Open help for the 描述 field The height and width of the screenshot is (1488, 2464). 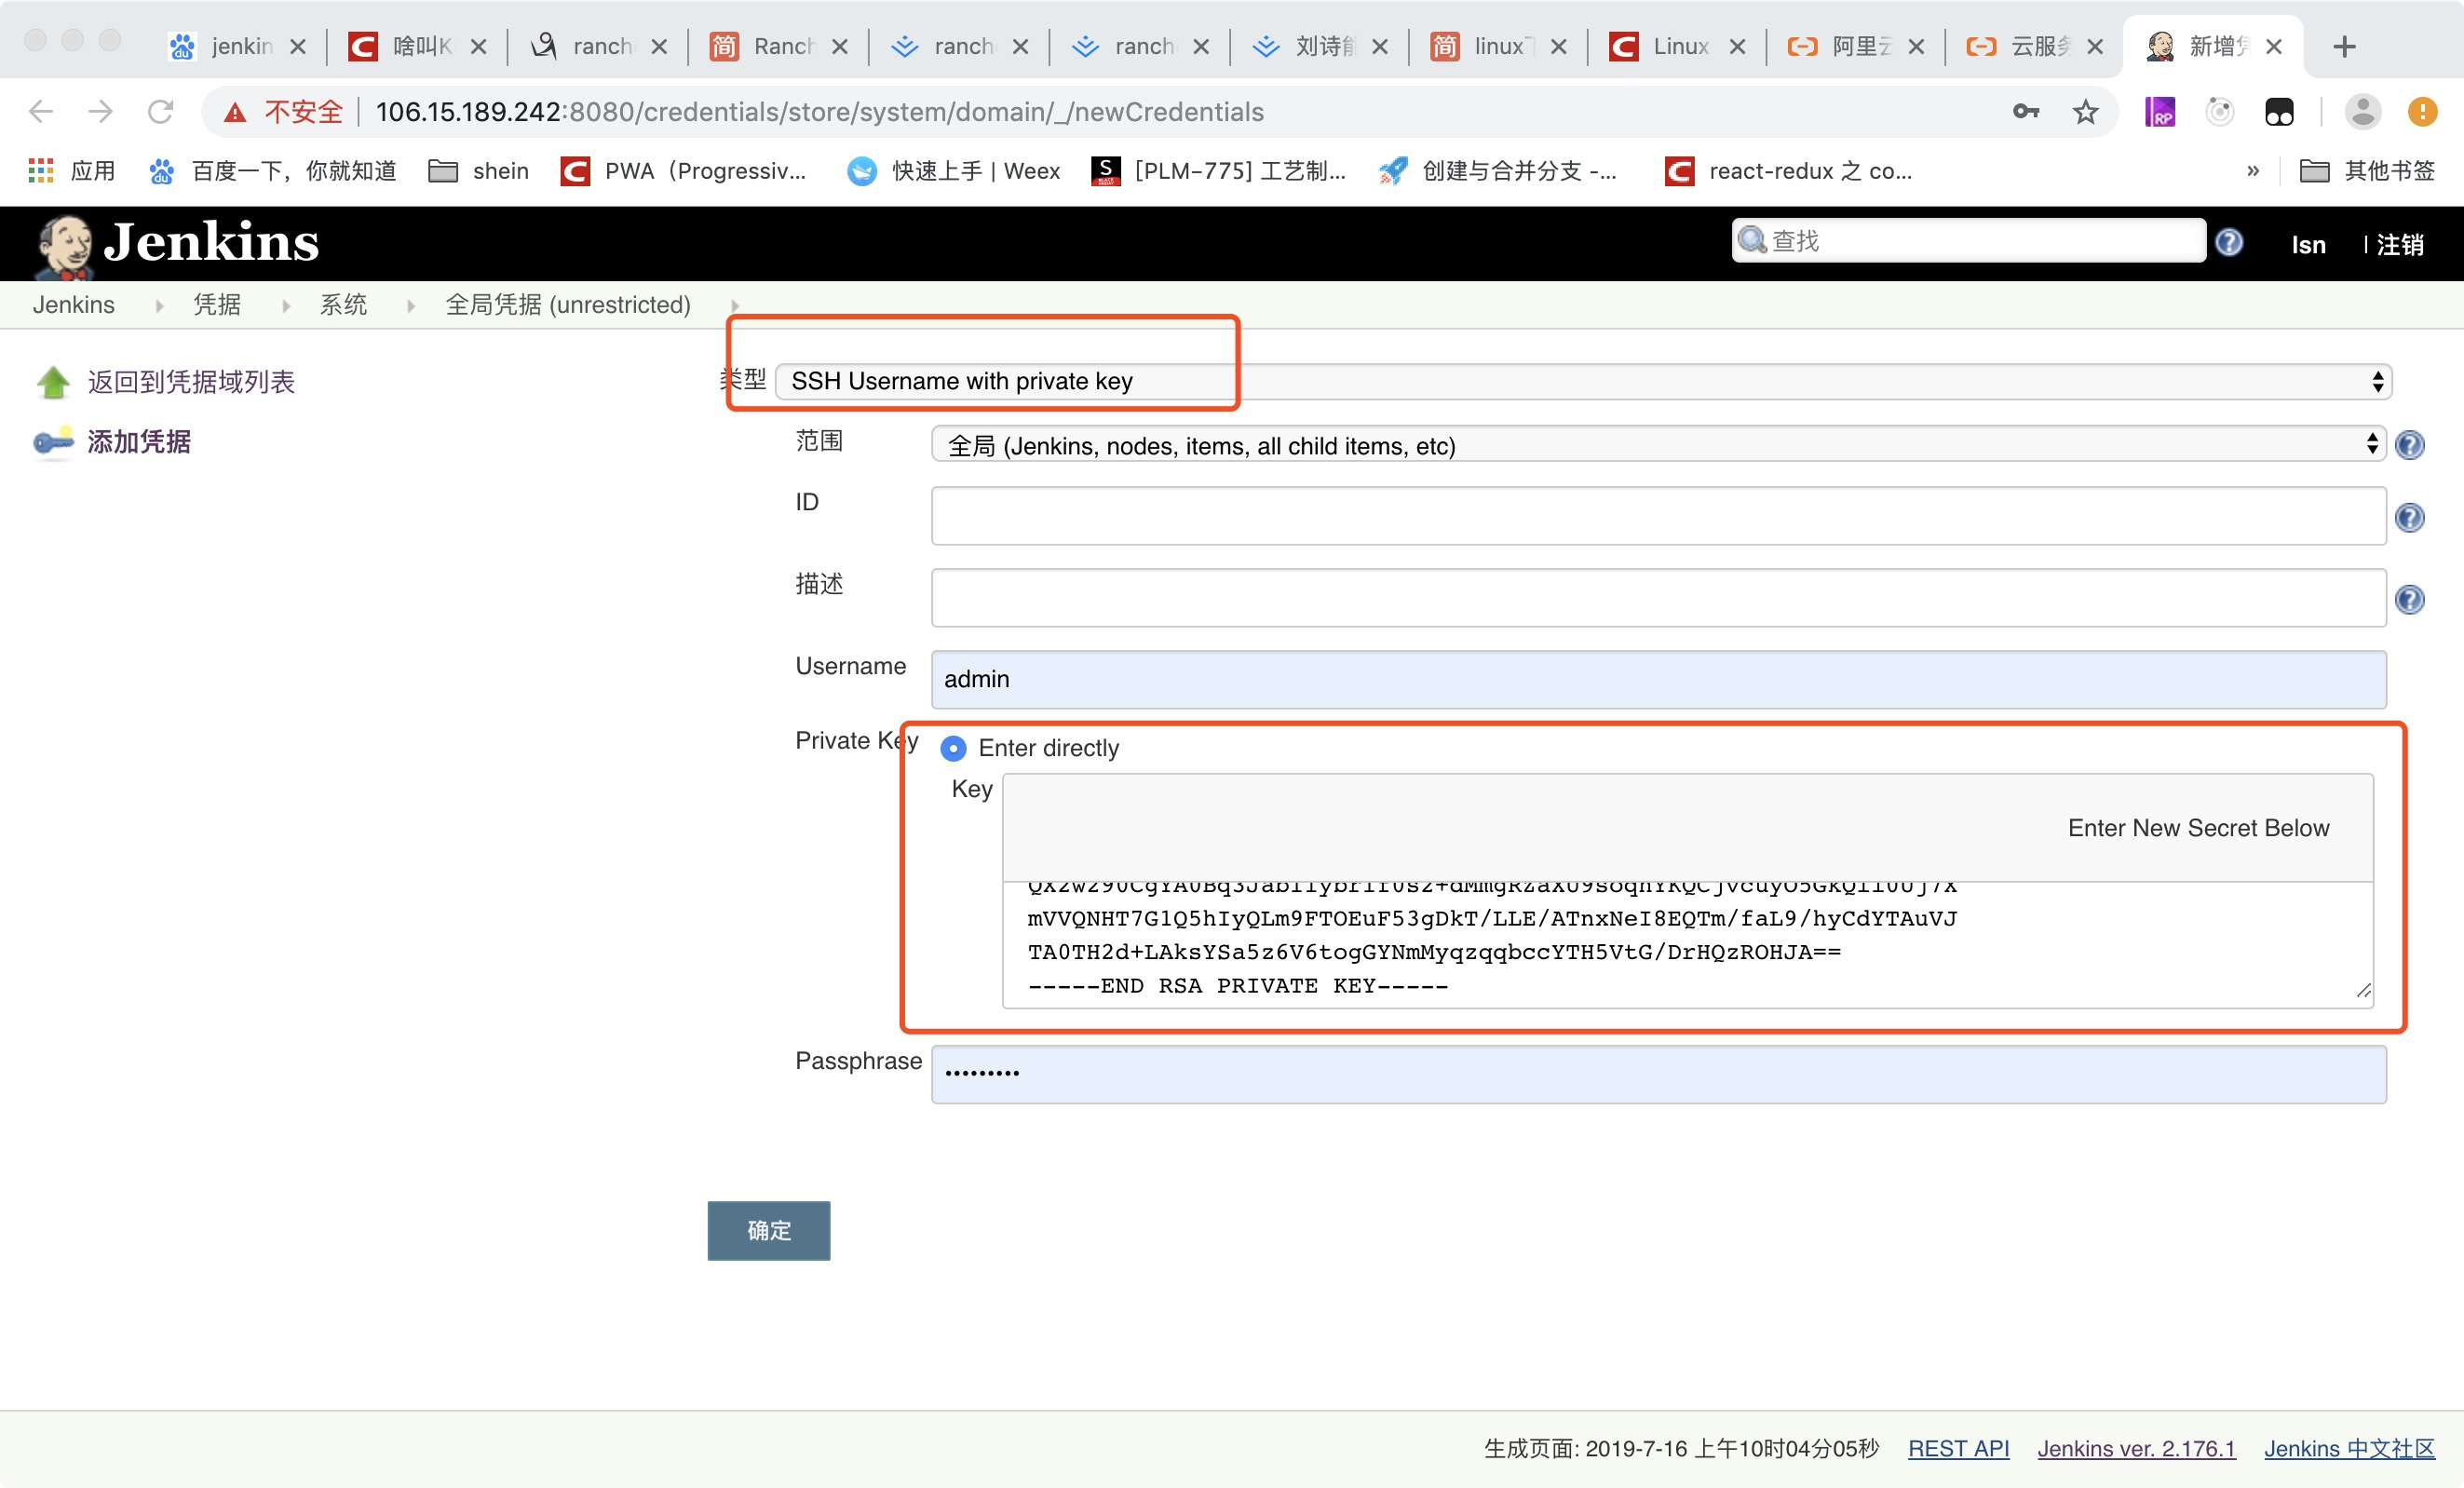(x=2410, y=600)
